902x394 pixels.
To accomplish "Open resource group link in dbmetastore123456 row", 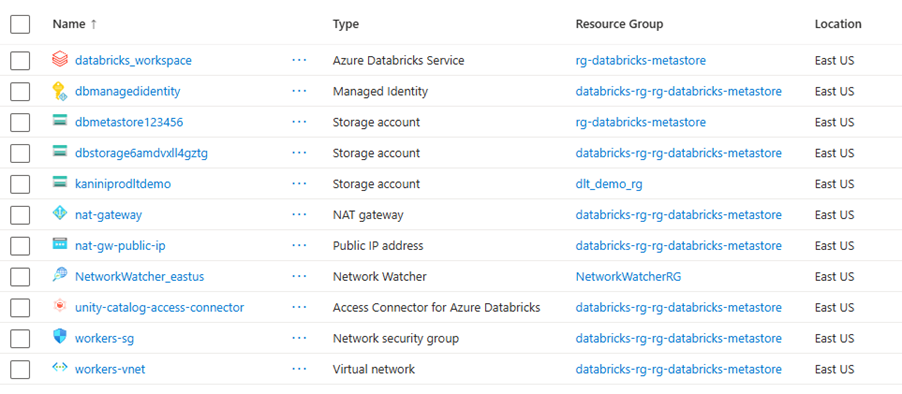I will (x=640, y=122).
